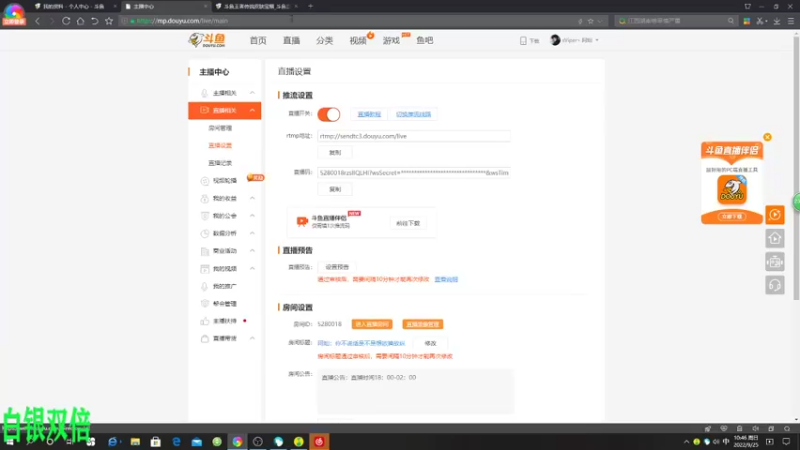Click the headset support floating button

(x=774, y=285)
